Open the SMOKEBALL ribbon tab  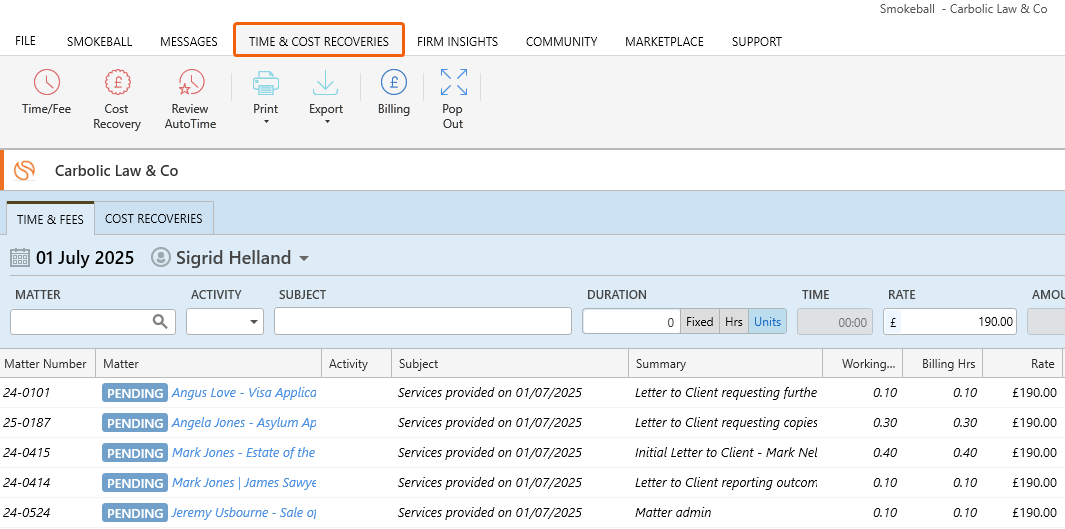99,41
